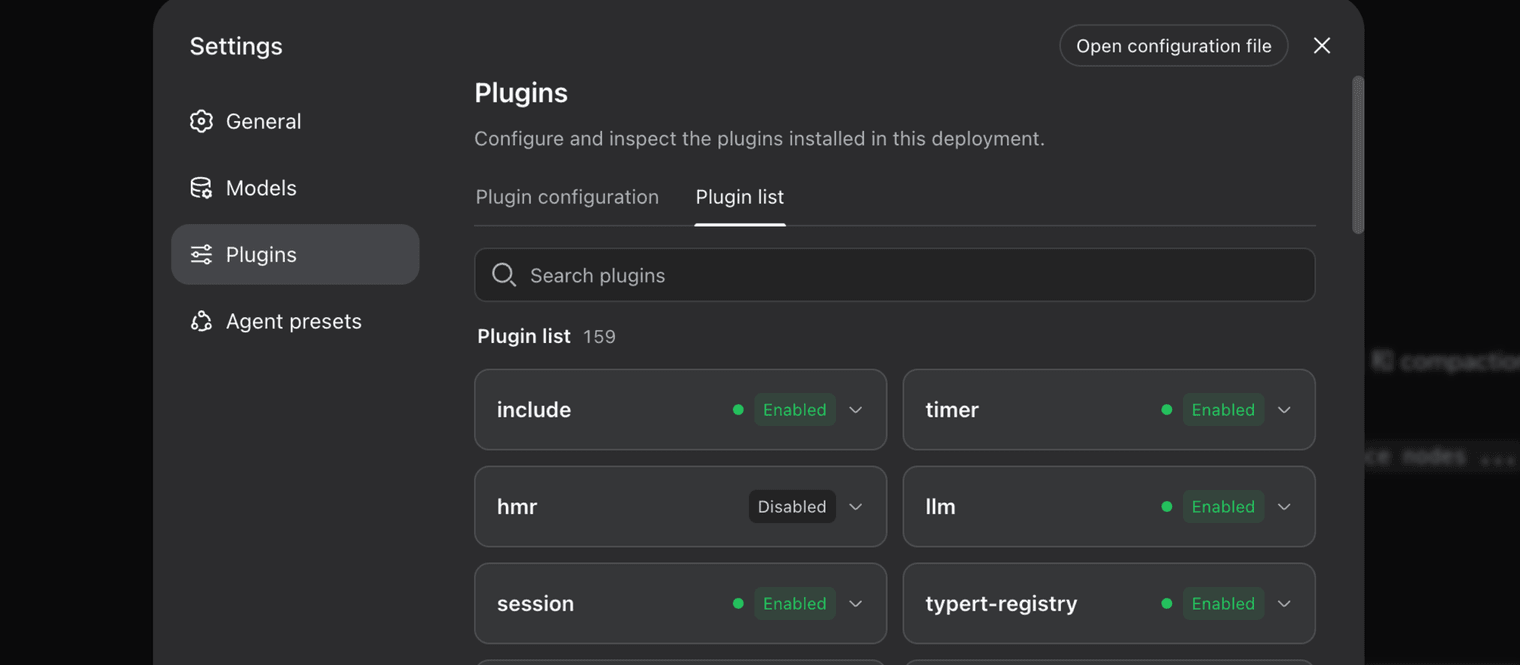Click the Agent presets icon
Image resolution: width=1520 pixels, height=665 pixels.
click(x=201, y=321)
